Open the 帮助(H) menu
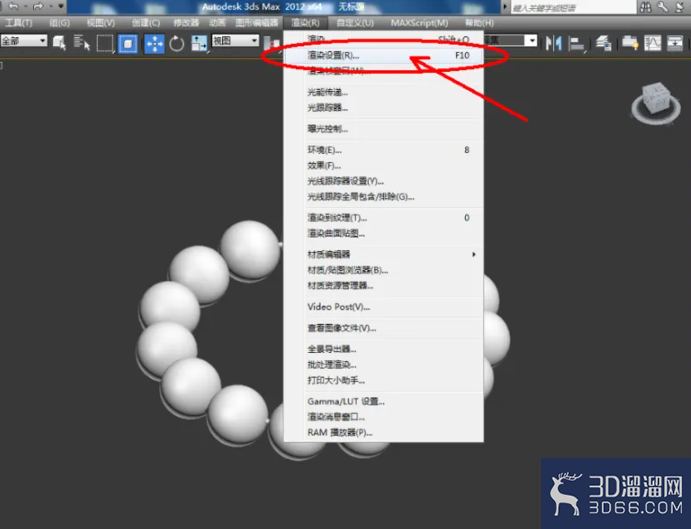Viewport: 691px width, 529px height. click(479, 23)
